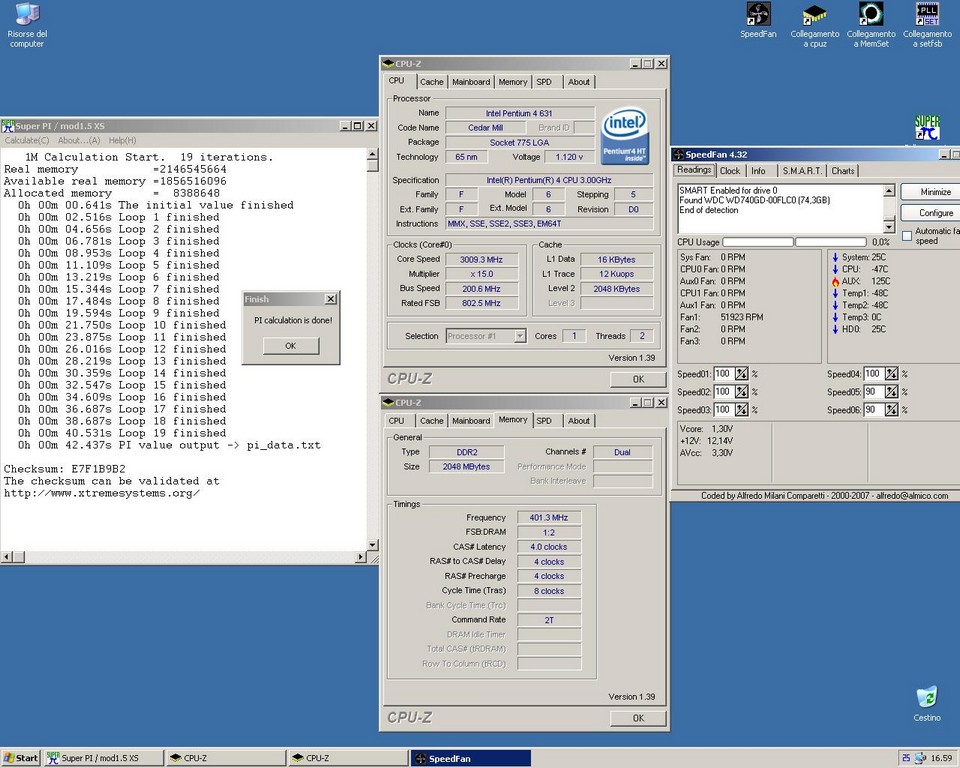The image size is (960, 768).
Task: Click the DDR2 memory type field
Action: pos(467,452)
